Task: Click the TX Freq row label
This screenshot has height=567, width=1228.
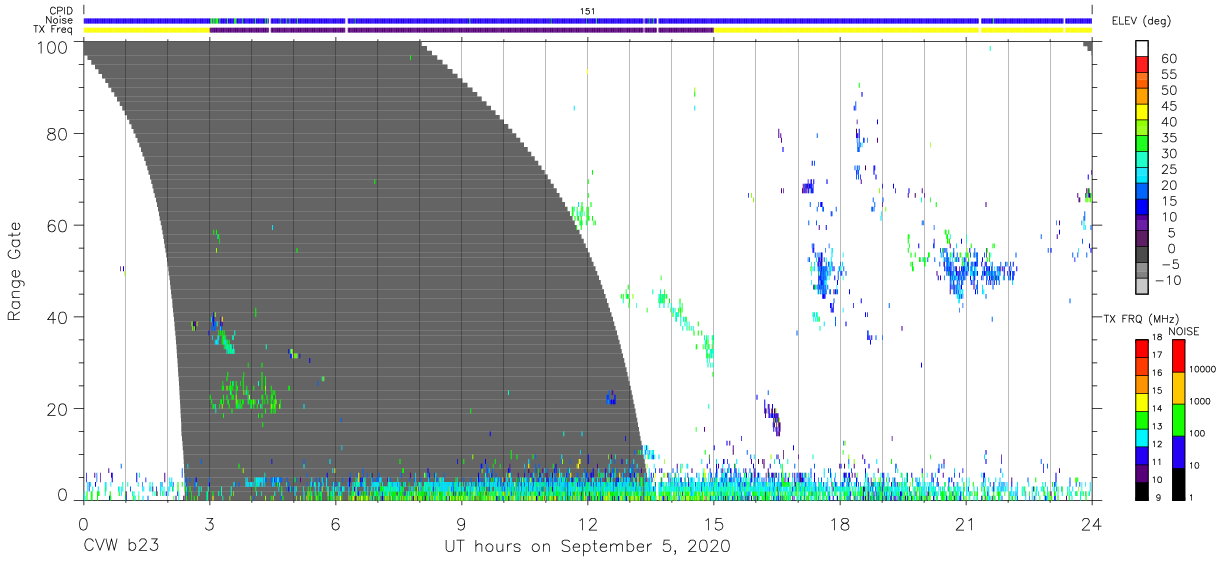Action: [55, 30]
